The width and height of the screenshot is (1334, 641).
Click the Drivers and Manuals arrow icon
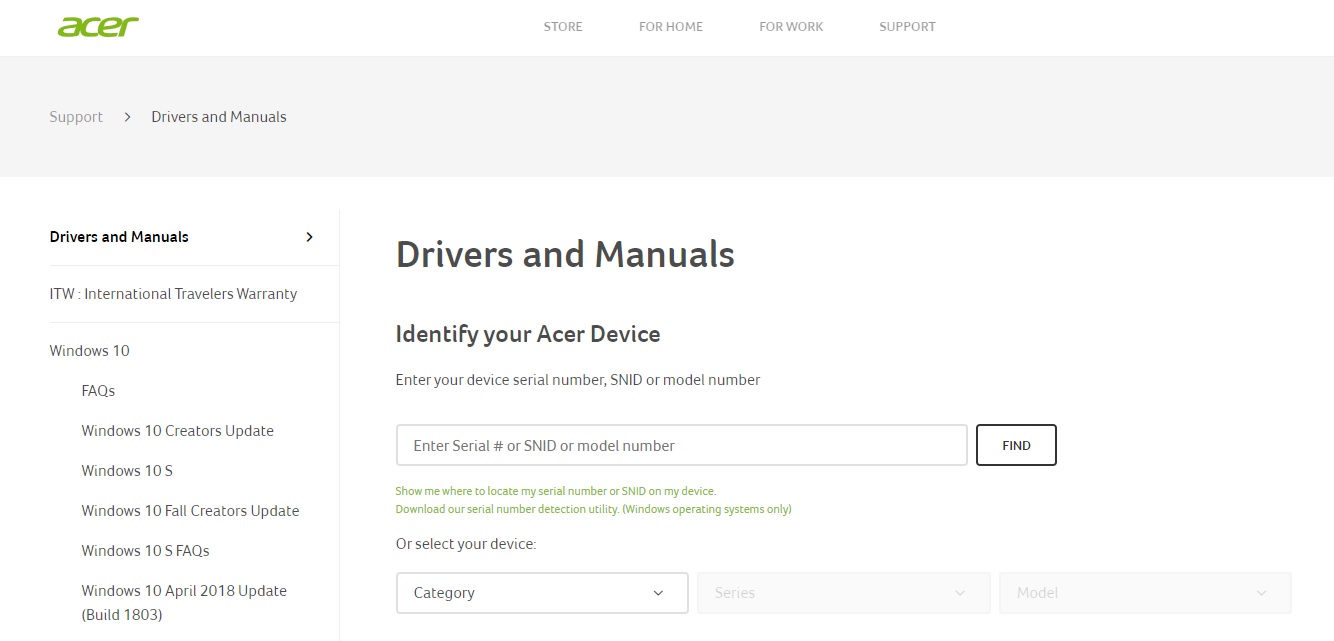309,237
